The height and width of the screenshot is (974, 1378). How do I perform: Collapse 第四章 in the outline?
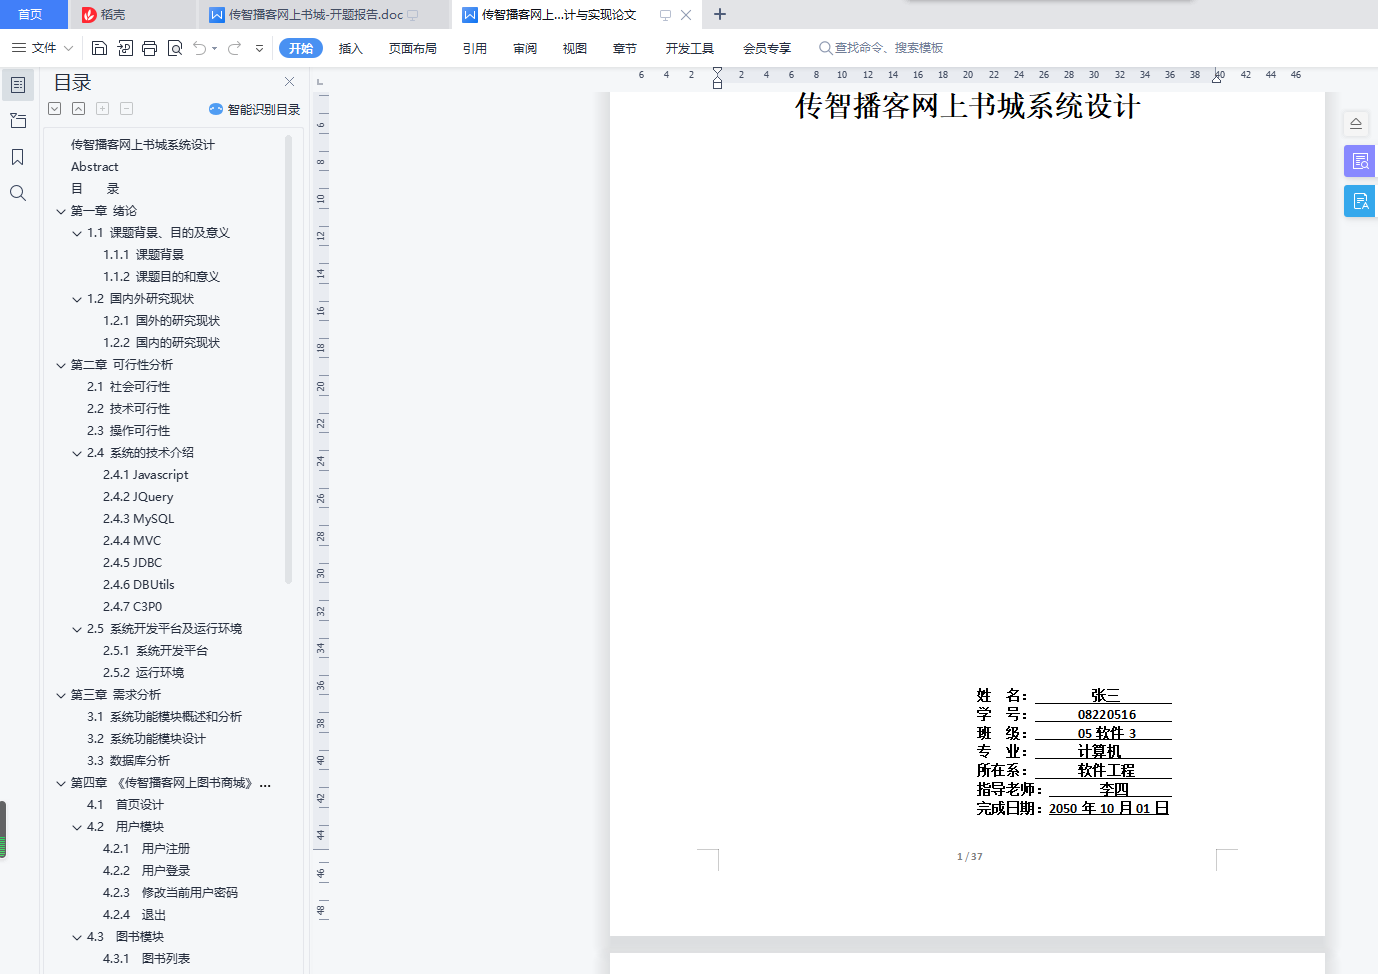[61, 783]
